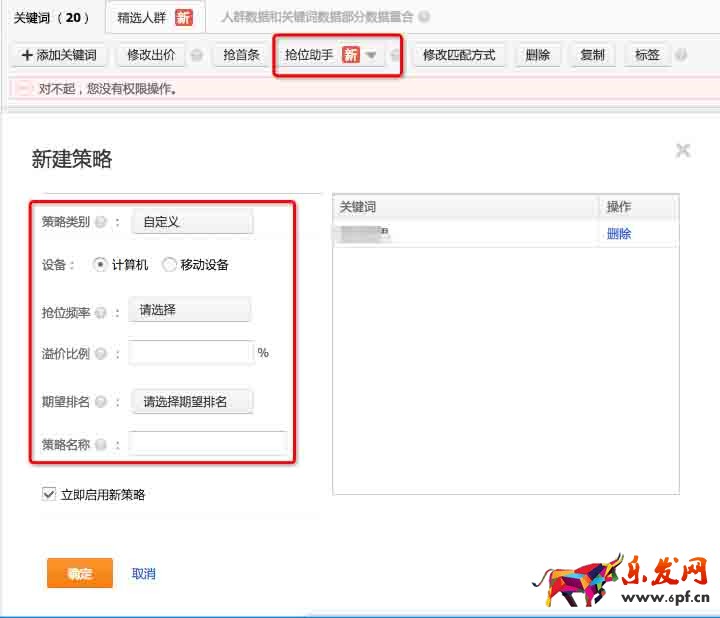Click the help icon beside 期望排名
Viewport: 720px width, 618px height.
pos(101,402)
